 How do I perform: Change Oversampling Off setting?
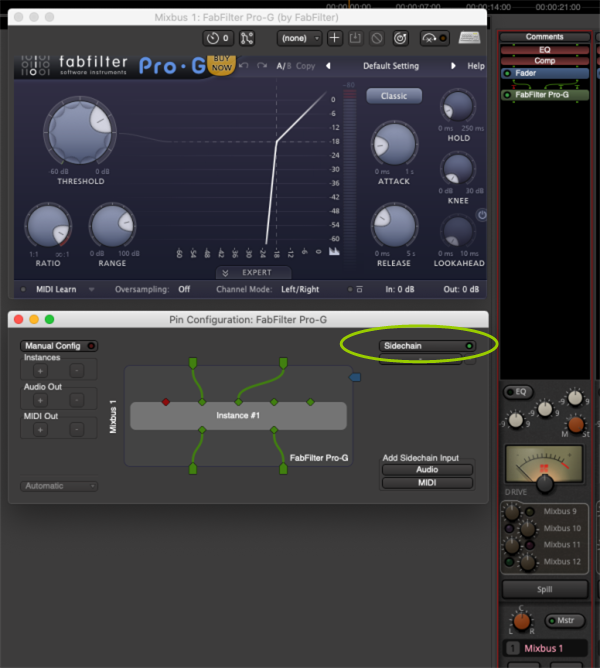point(184,289)
